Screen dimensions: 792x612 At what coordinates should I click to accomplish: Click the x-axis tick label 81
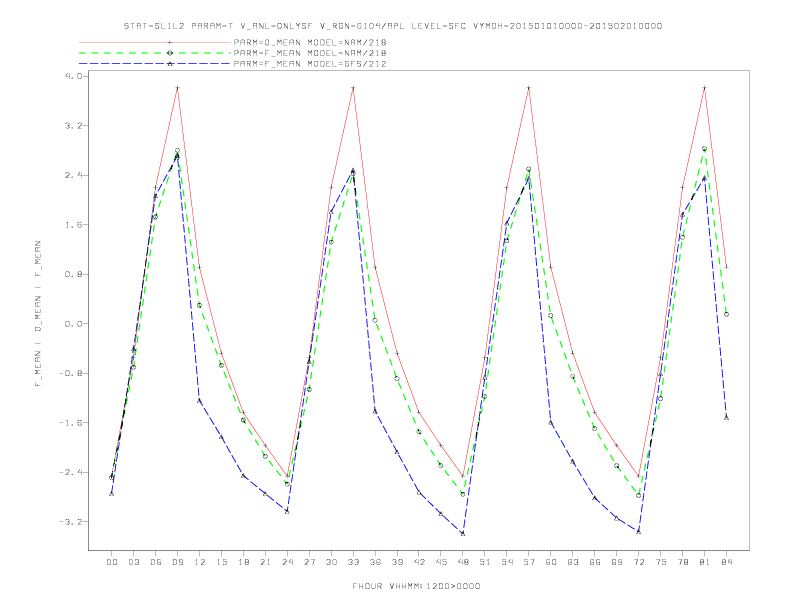tap(705, 562)
